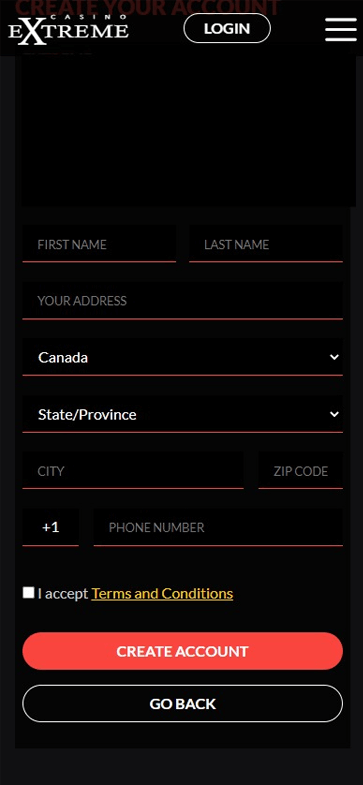This screenshot has height=785, width=363.
Task: Select the CITY input field
Action: click(x=133, y=471)
